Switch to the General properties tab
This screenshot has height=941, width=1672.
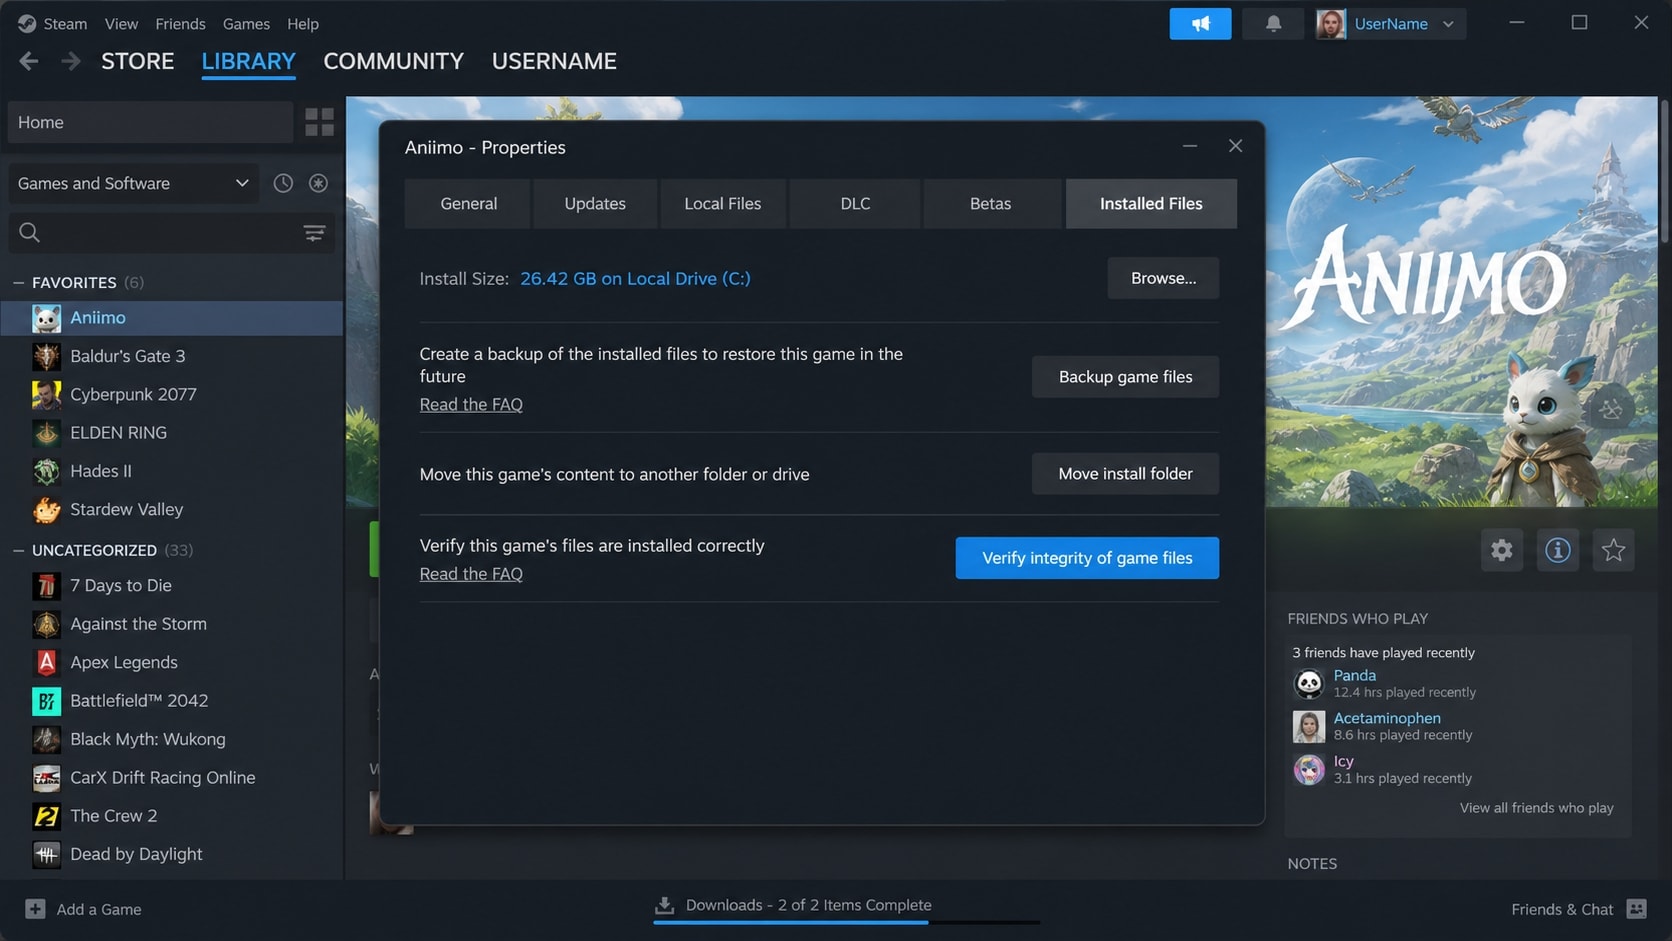(x=468, y=204)
